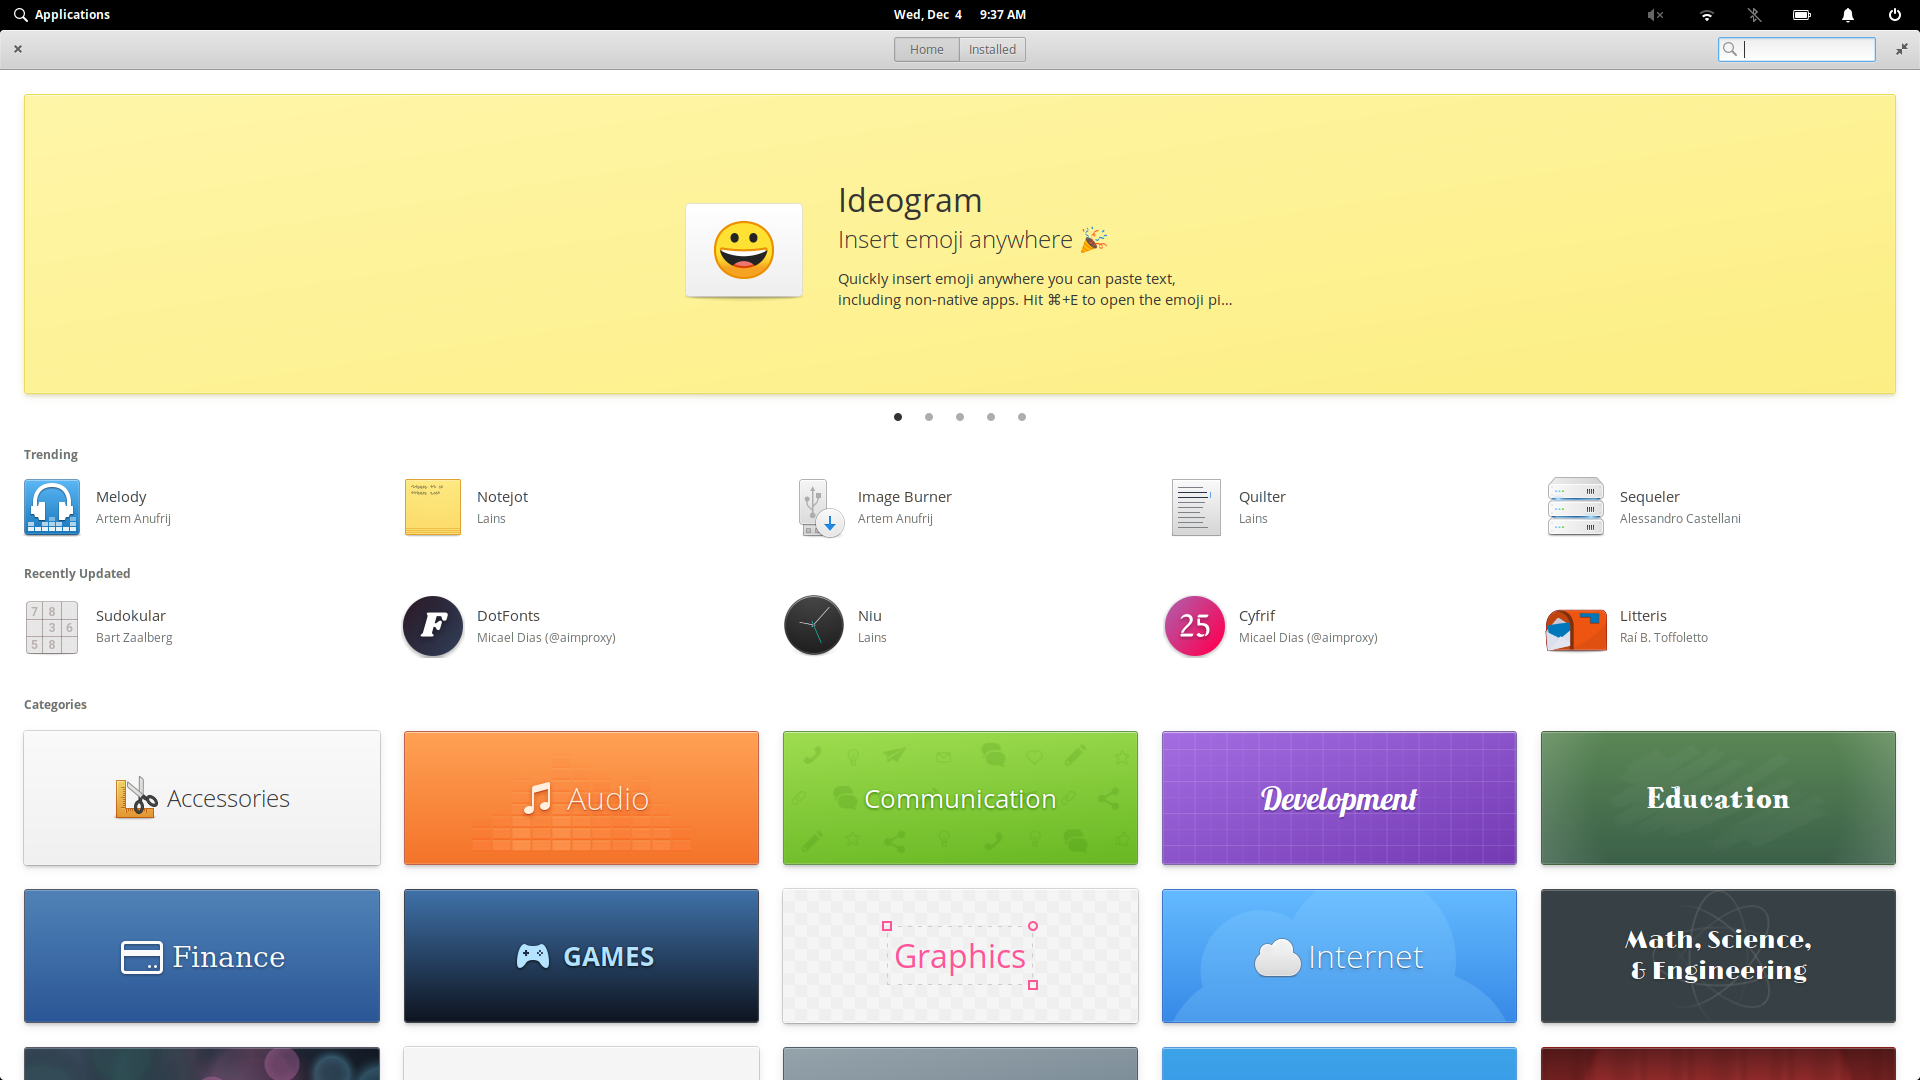Open the Audio category

[581, 798]
